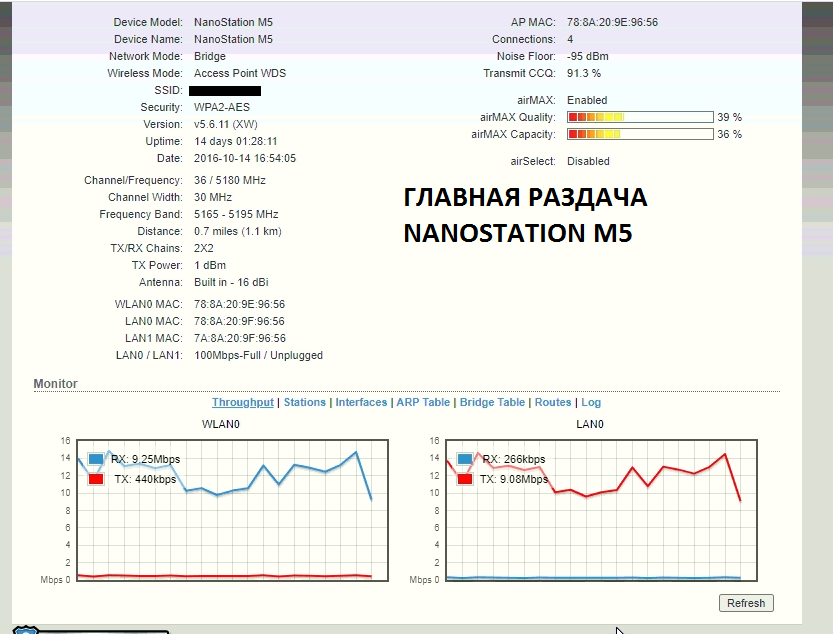The height and width of the screenshot is (634, 833).
Task: Click the WLAN0 graph title
Action: [220, 424]
